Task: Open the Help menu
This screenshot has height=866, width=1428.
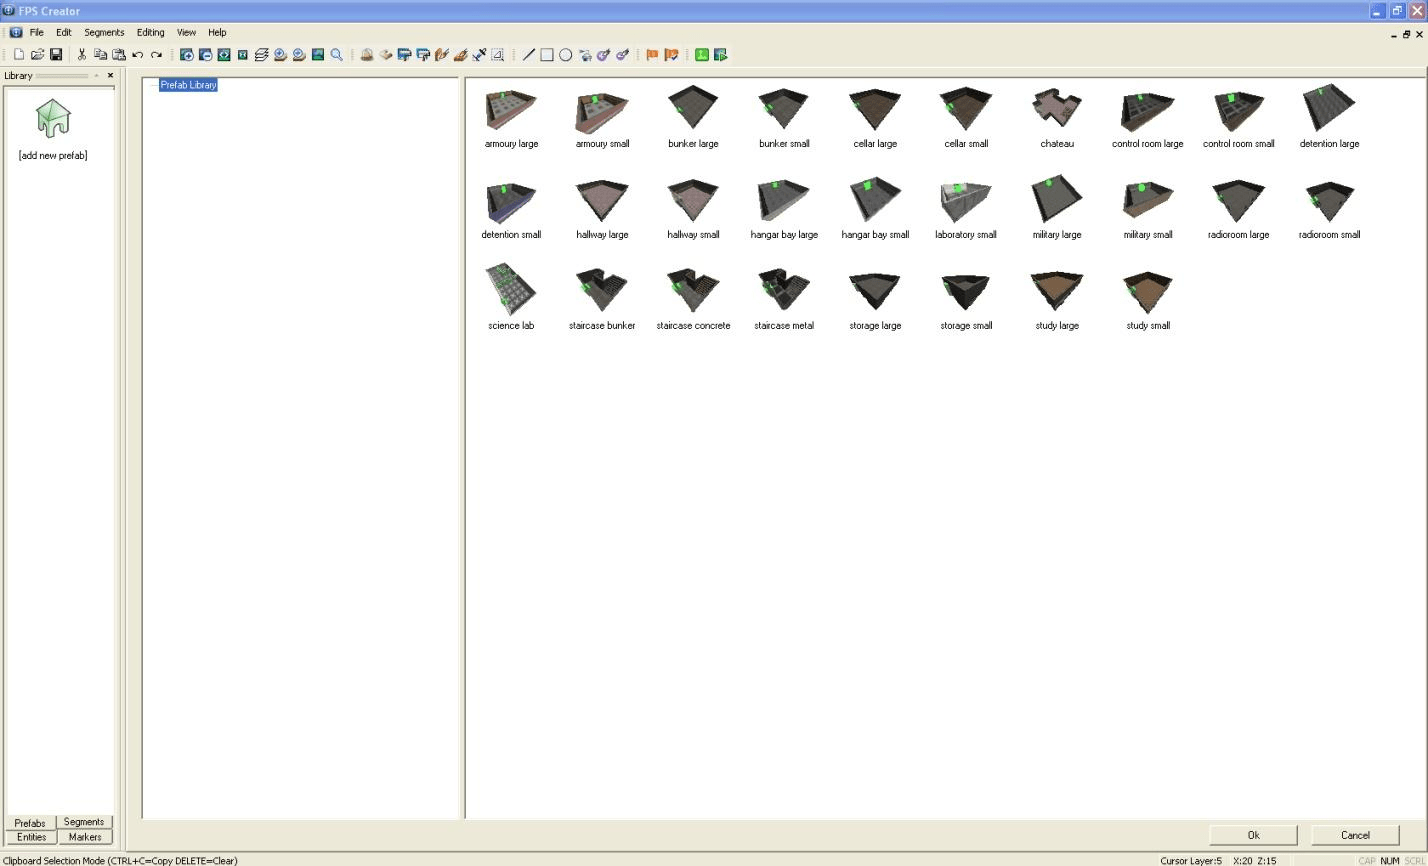Action: pyautogui.click(x=217, y=32)
